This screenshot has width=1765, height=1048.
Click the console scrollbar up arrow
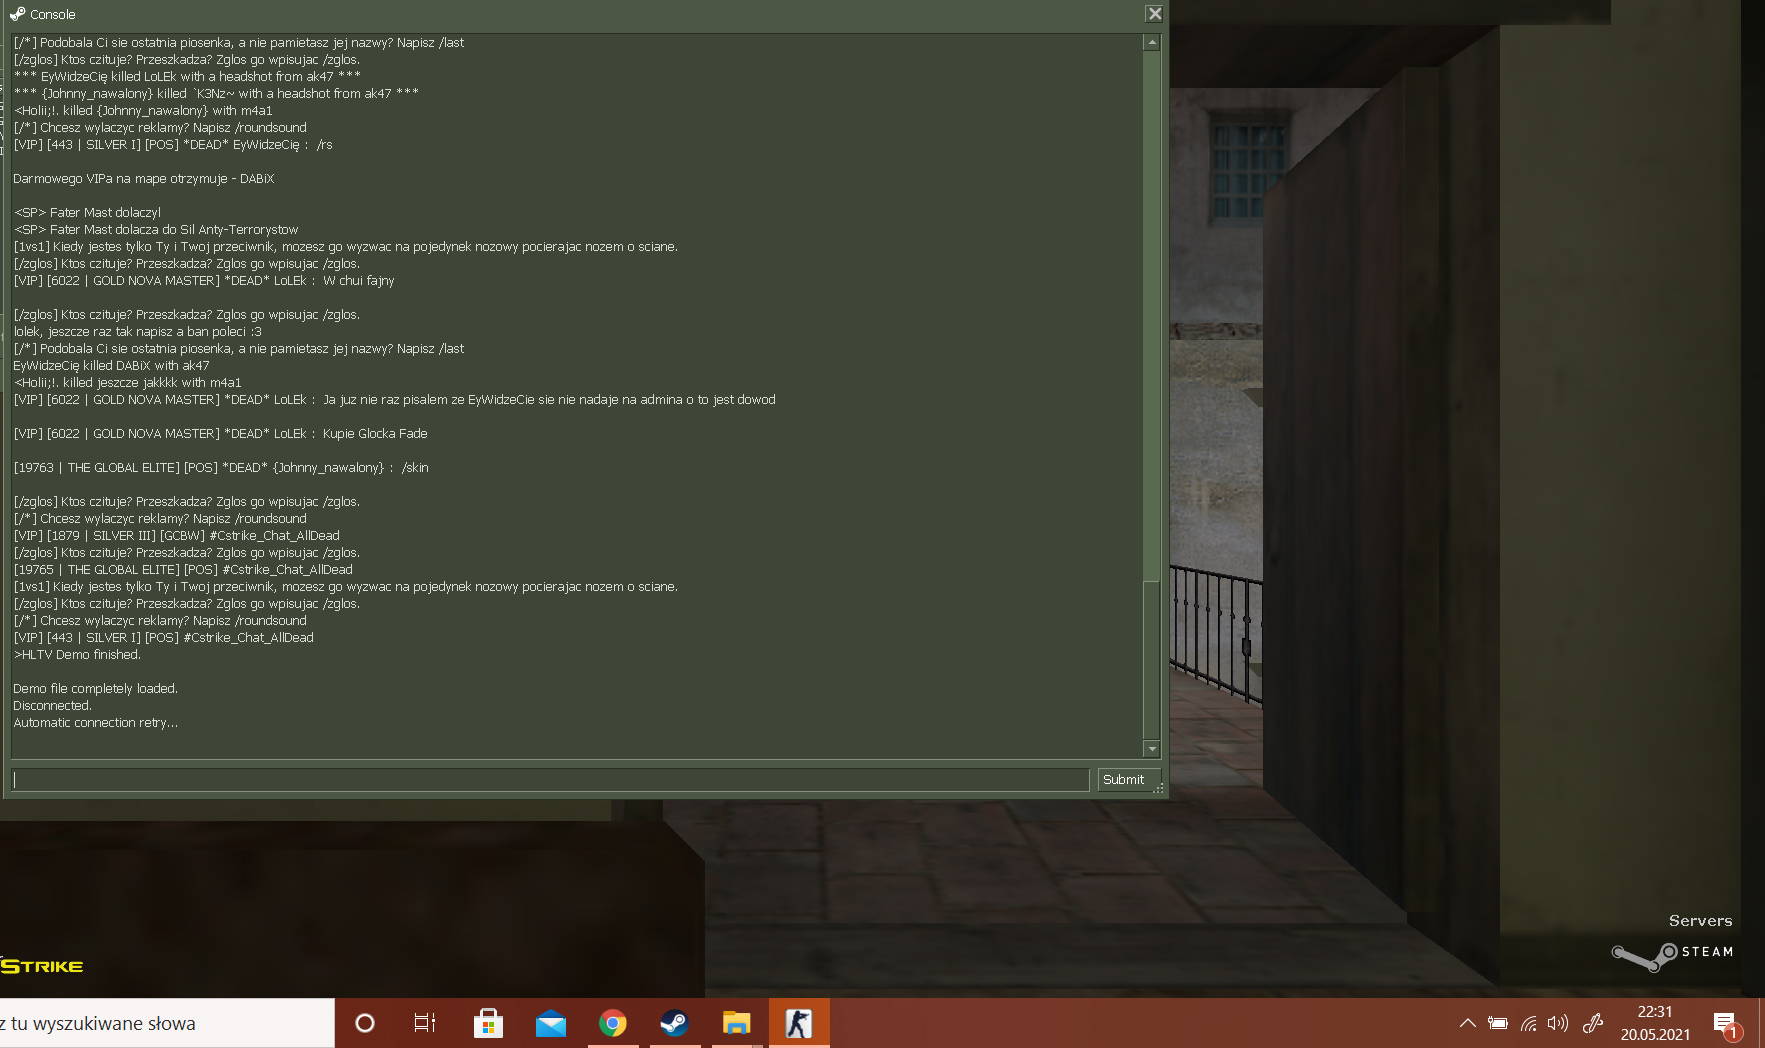(x=1152, y=43)
